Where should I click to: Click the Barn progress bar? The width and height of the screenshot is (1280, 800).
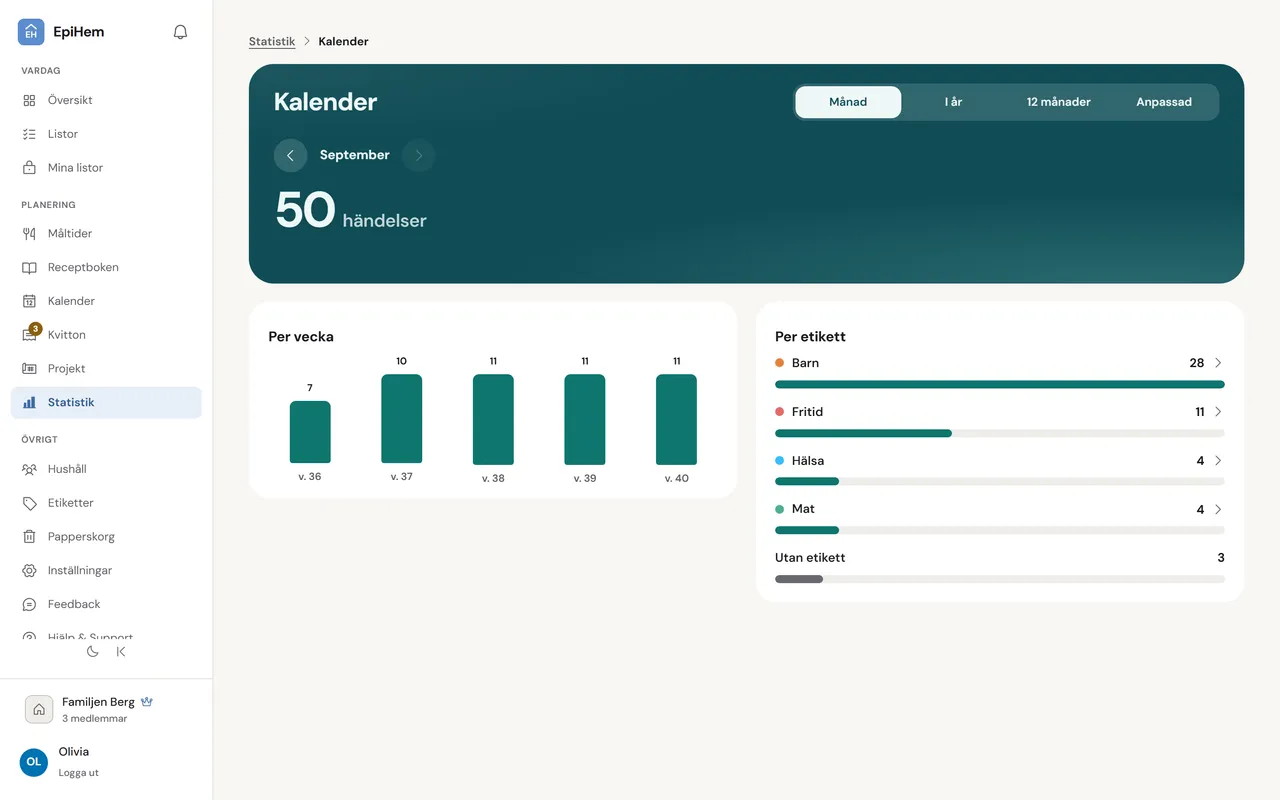[1000, 385]
